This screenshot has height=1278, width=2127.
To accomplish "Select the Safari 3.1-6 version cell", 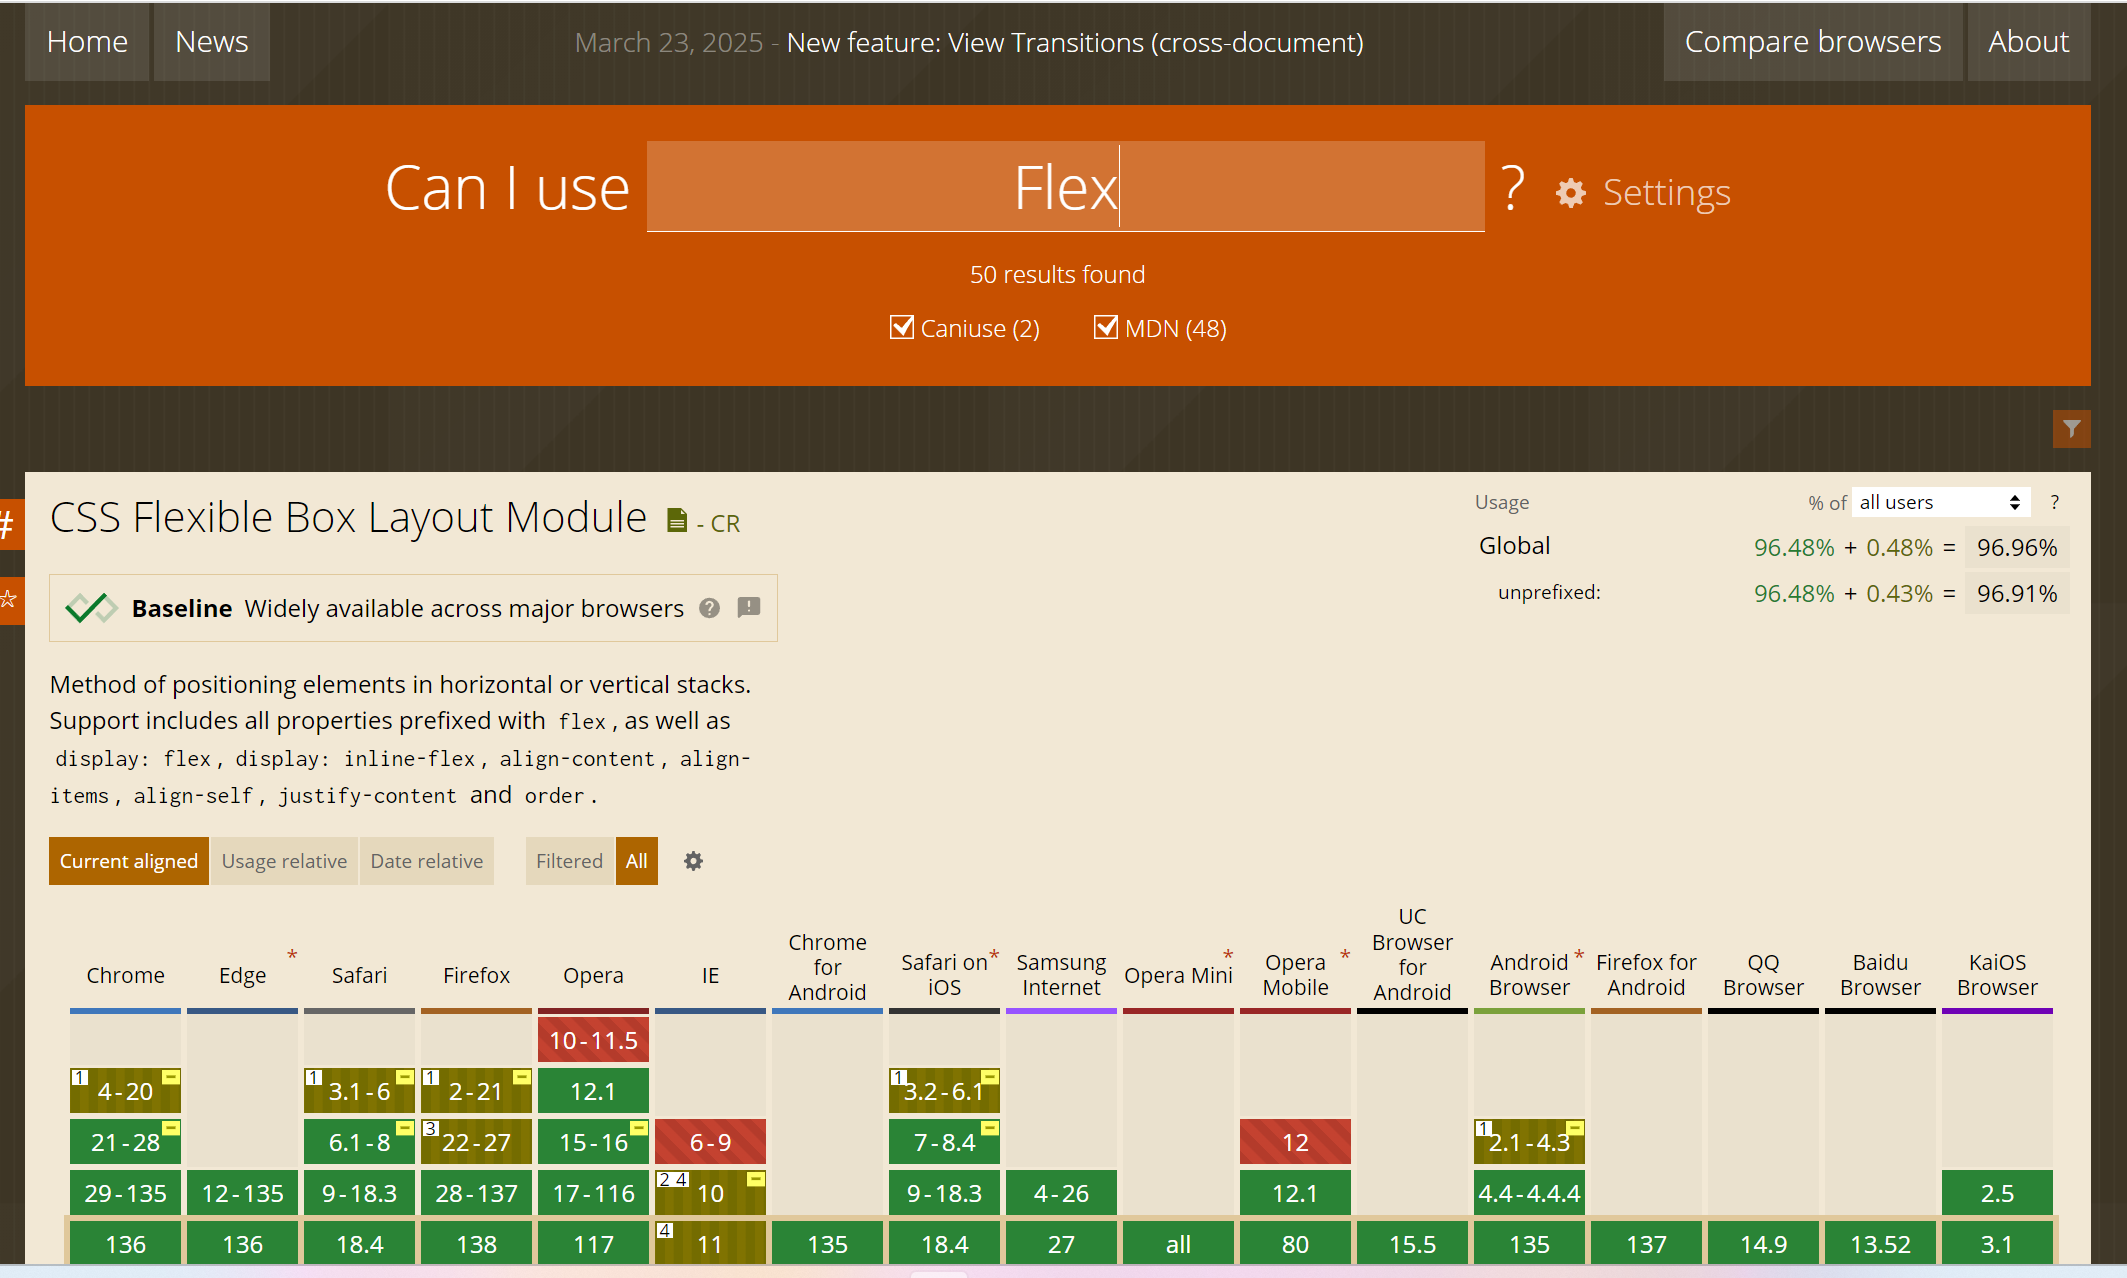I will [x=359, y=1091].
